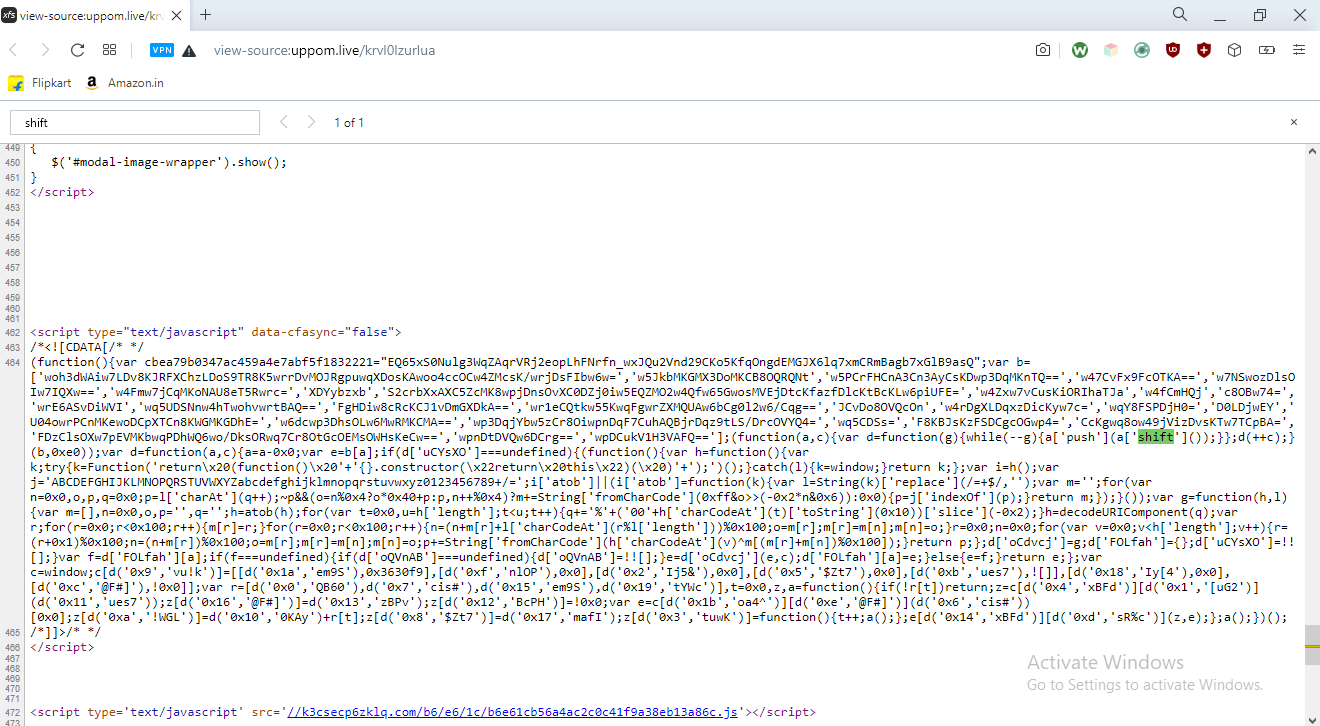The height and width of the screenshot is (726, 1320).
Task: Open the pastel cube extension icon
Action: [1110, 50]
